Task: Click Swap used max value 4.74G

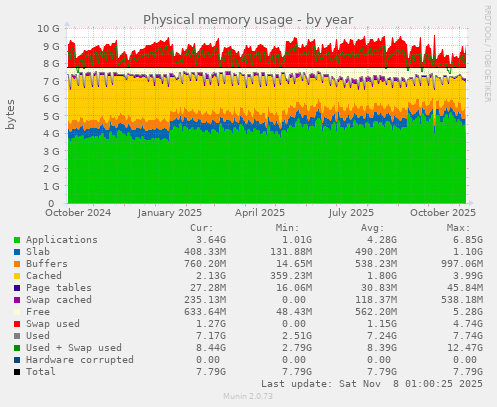Action: (x=468, y=324)
